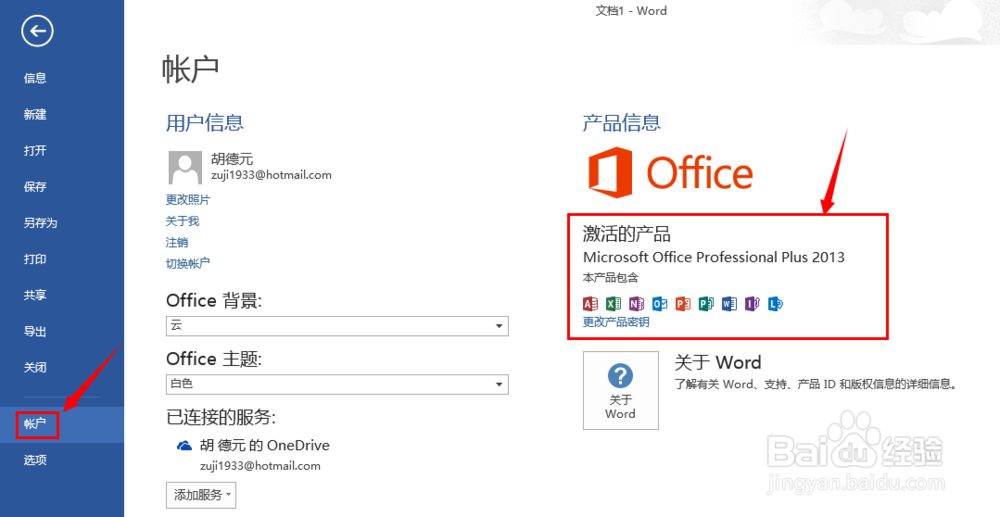This screenshot has height=517, width=1000.
Task: Open the Office 背景 dropdown showing 云
Action: pyautogui.click(x=337, y=326)
